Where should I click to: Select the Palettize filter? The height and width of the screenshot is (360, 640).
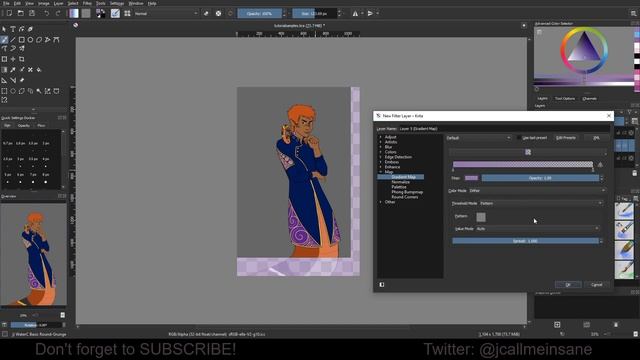[399, 187]
